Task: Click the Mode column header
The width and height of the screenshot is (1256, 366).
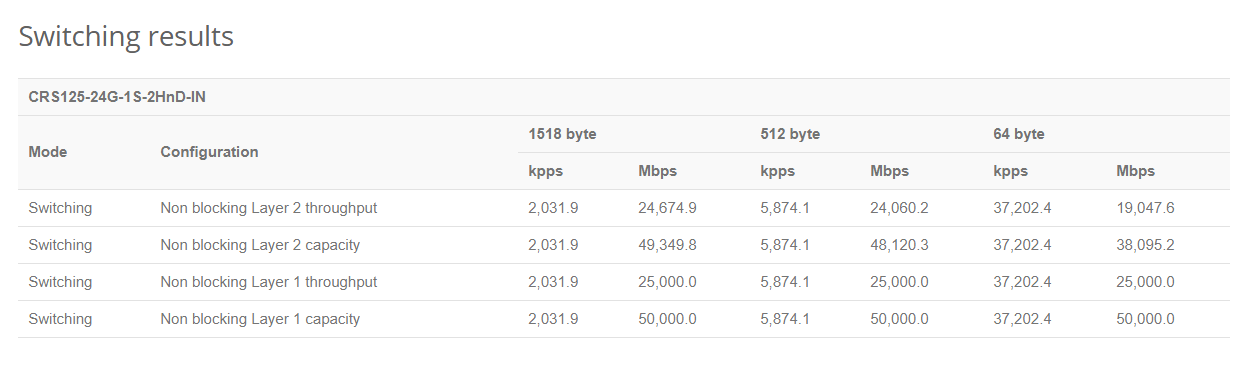Action: click(48, 152)
